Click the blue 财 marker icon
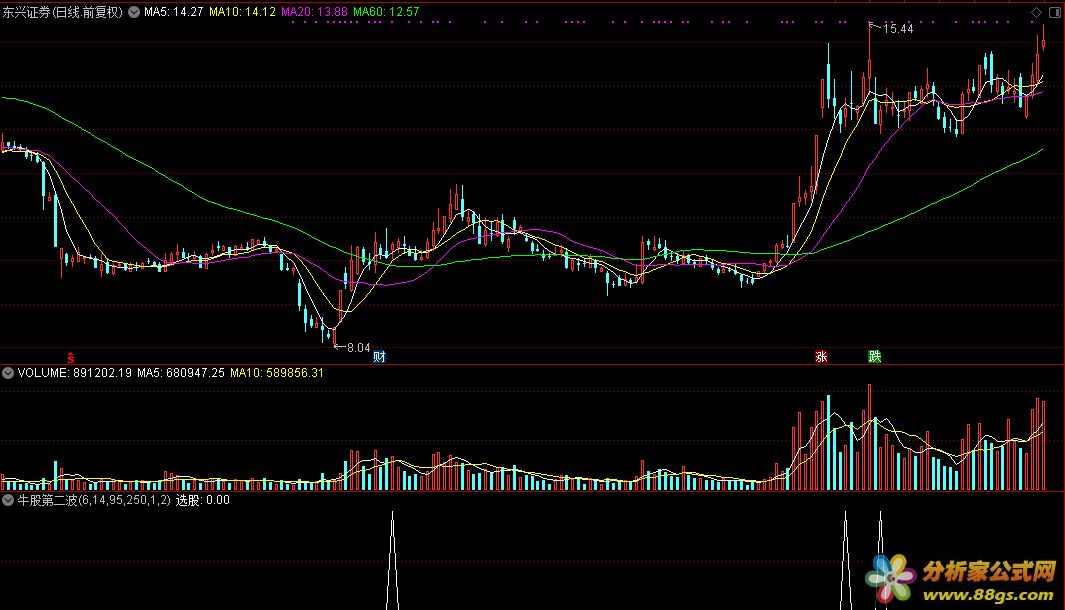 pyautogui.click(x=379, y=357)
